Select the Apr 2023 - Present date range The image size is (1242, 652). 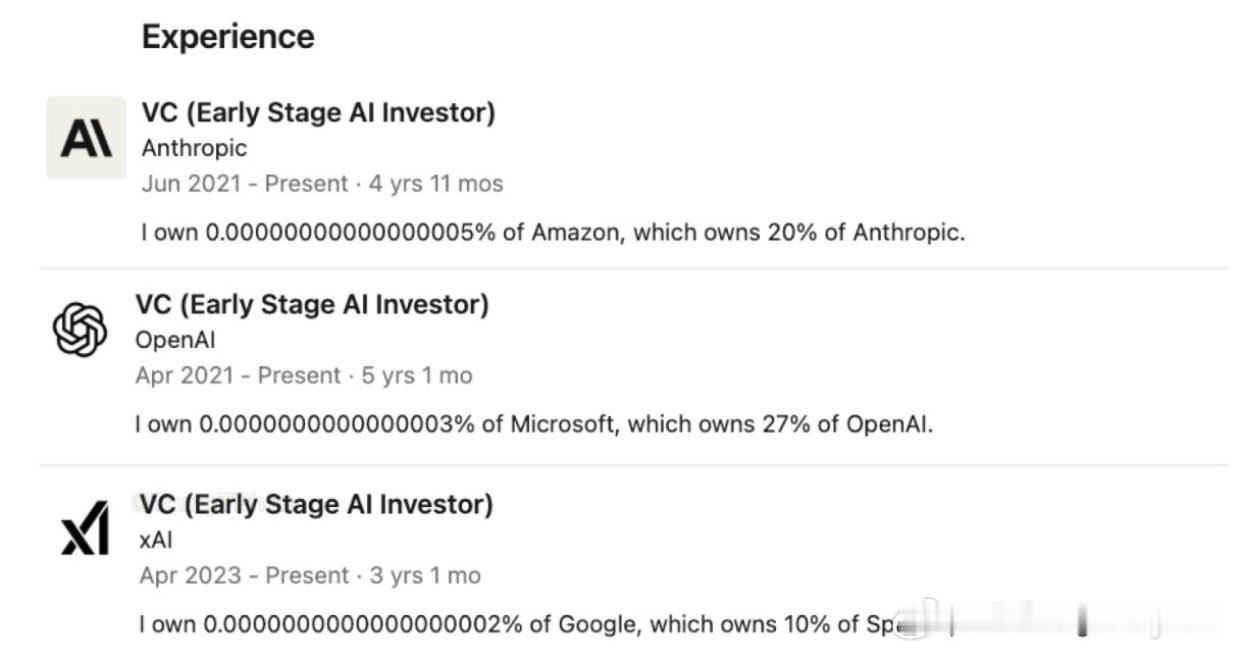pyautogui.click(x=243, y=576)
